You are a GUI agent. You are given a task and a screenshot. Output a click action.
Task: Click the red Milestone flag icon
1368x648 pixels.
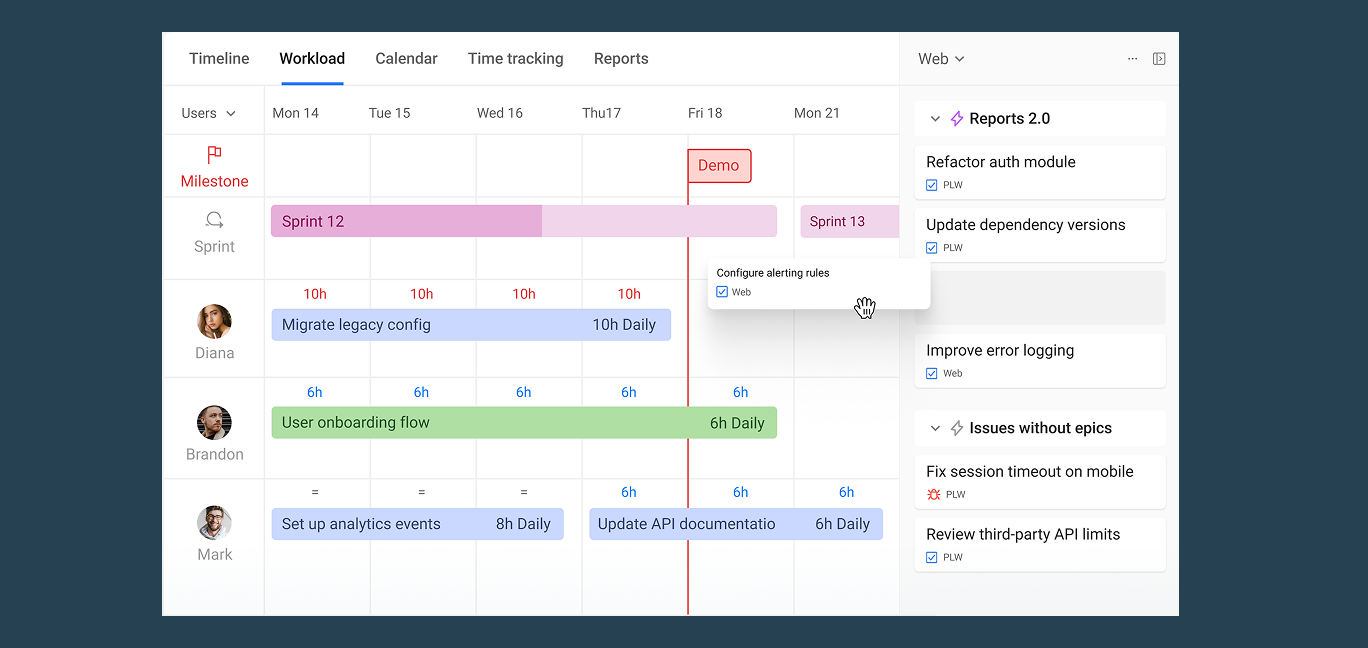tap(214, 155)
